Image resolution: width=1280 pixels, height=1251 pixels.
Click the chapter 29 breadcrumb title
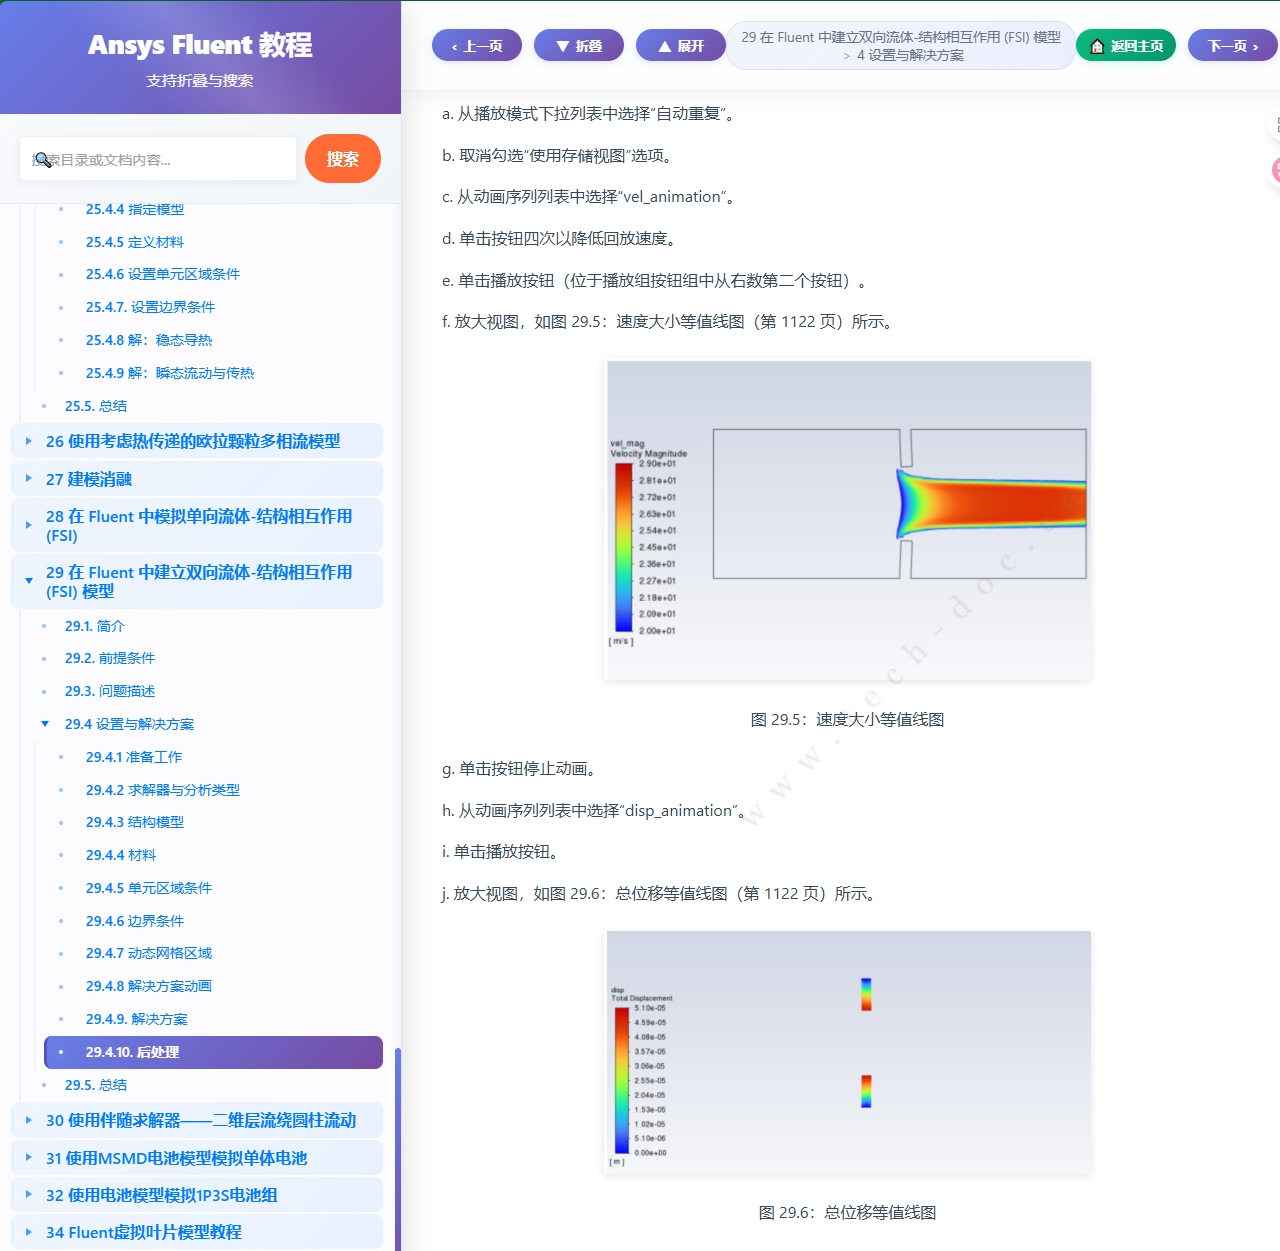pos(899,38)
